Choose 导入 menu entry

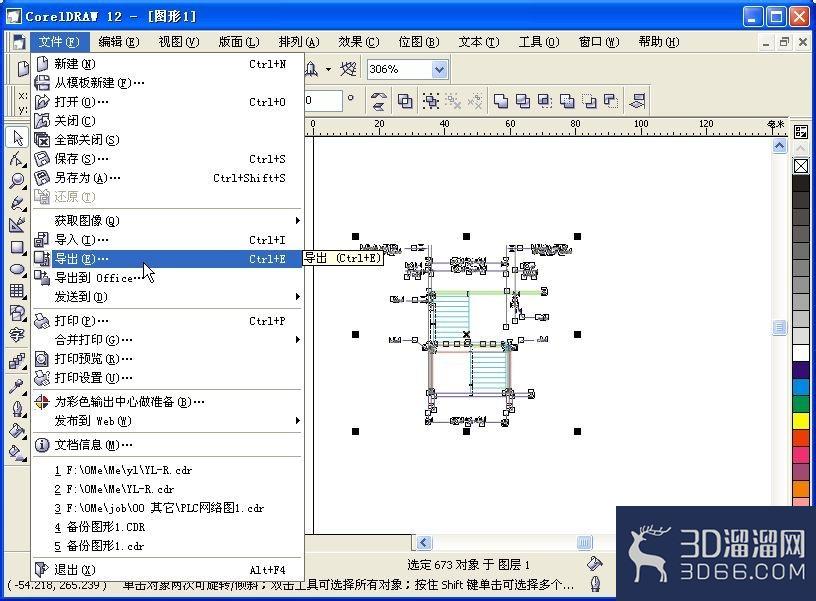(x=168, y=240)
